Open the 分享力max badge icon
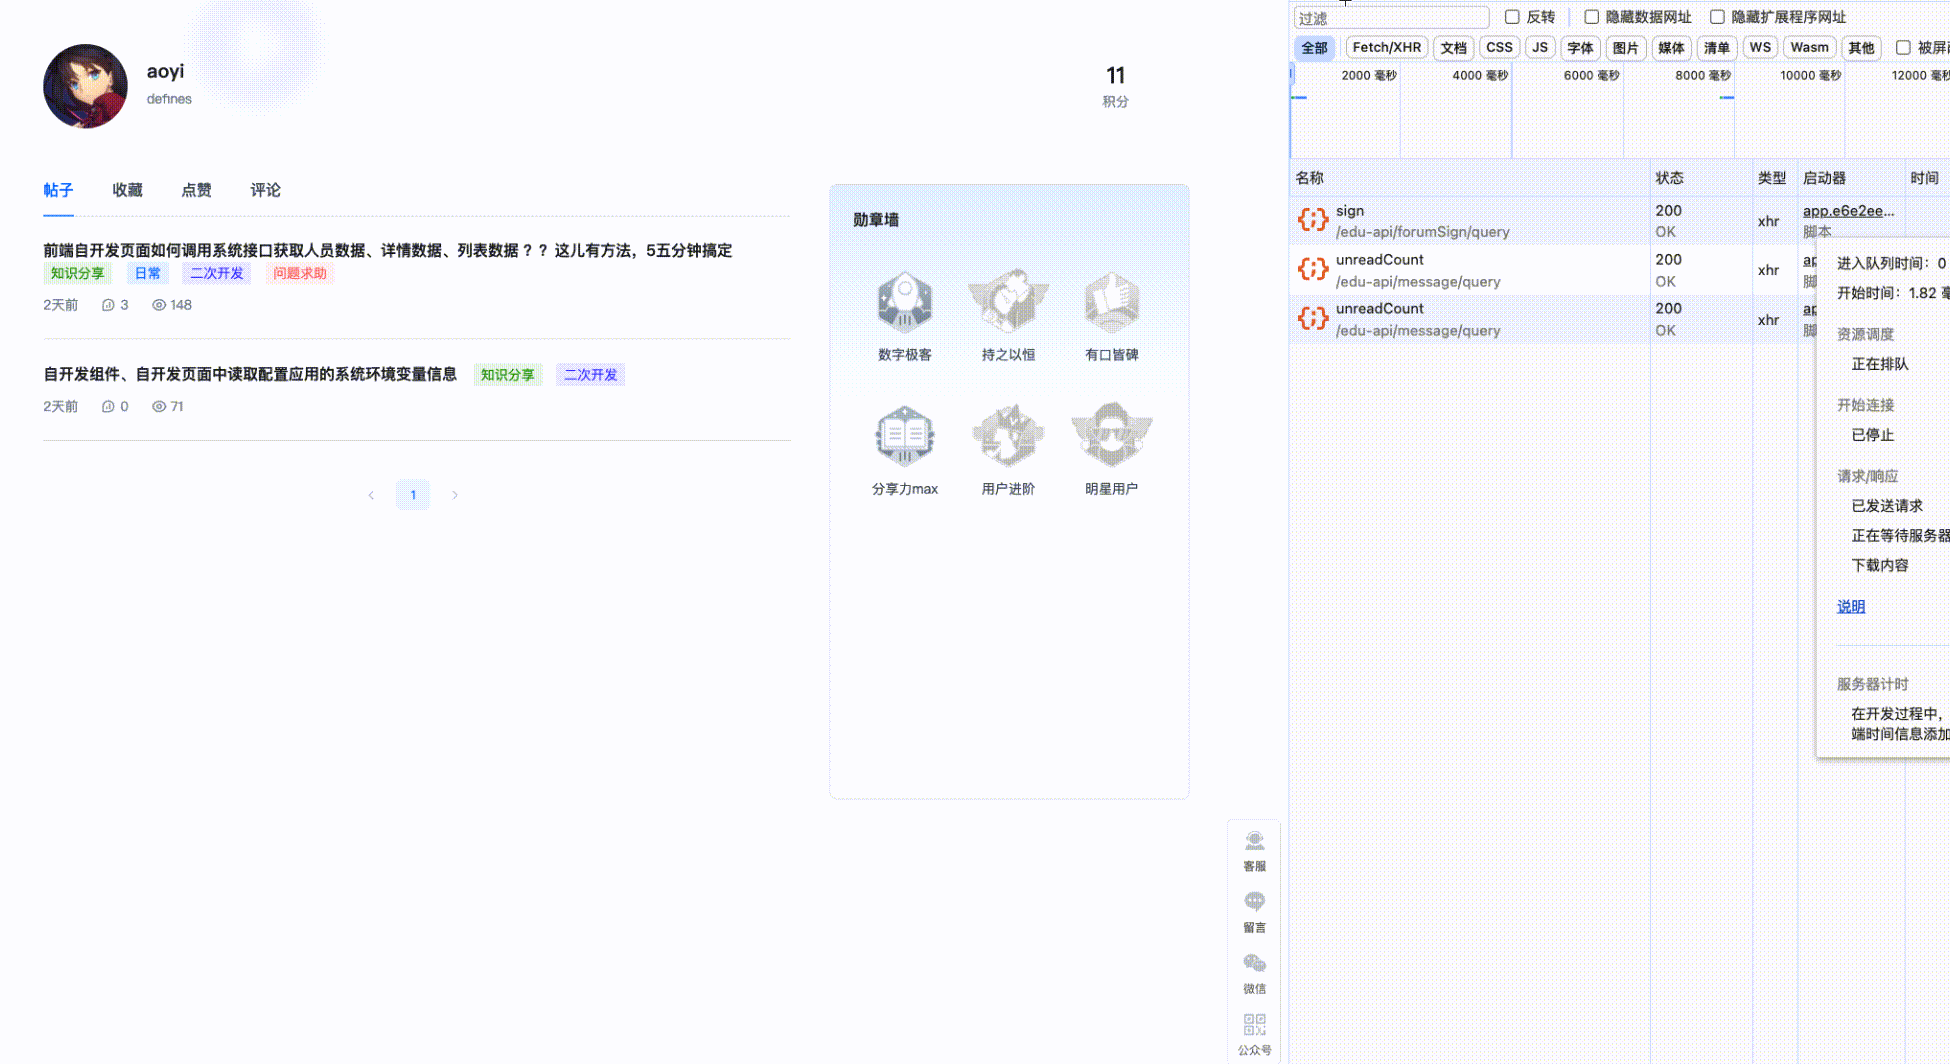1950x1064 pixels. [x=905, y=436]
